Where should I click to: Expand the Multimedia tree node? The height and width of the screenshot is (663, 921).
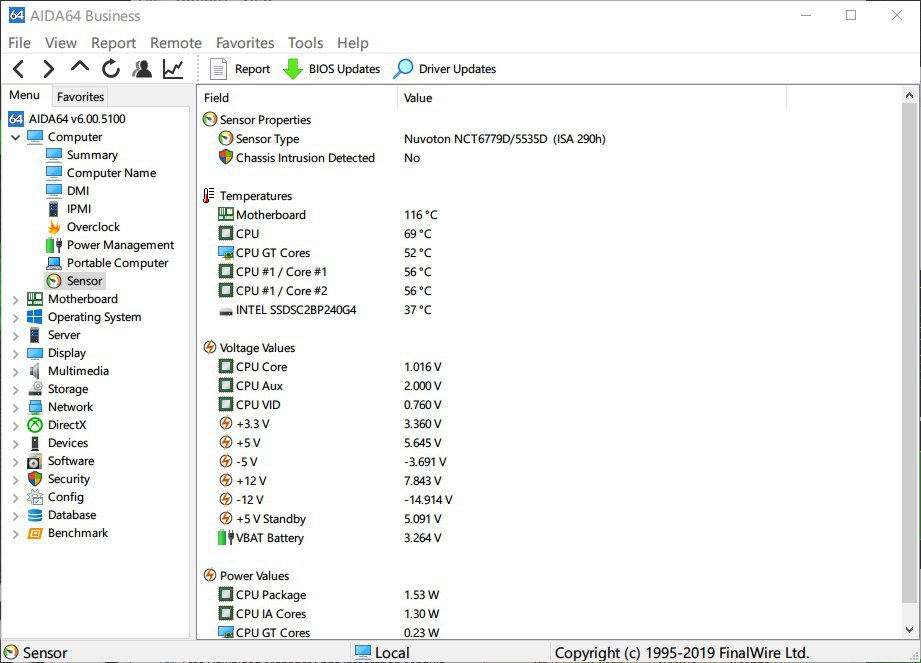pyautogui.click(x=15, y=372)
